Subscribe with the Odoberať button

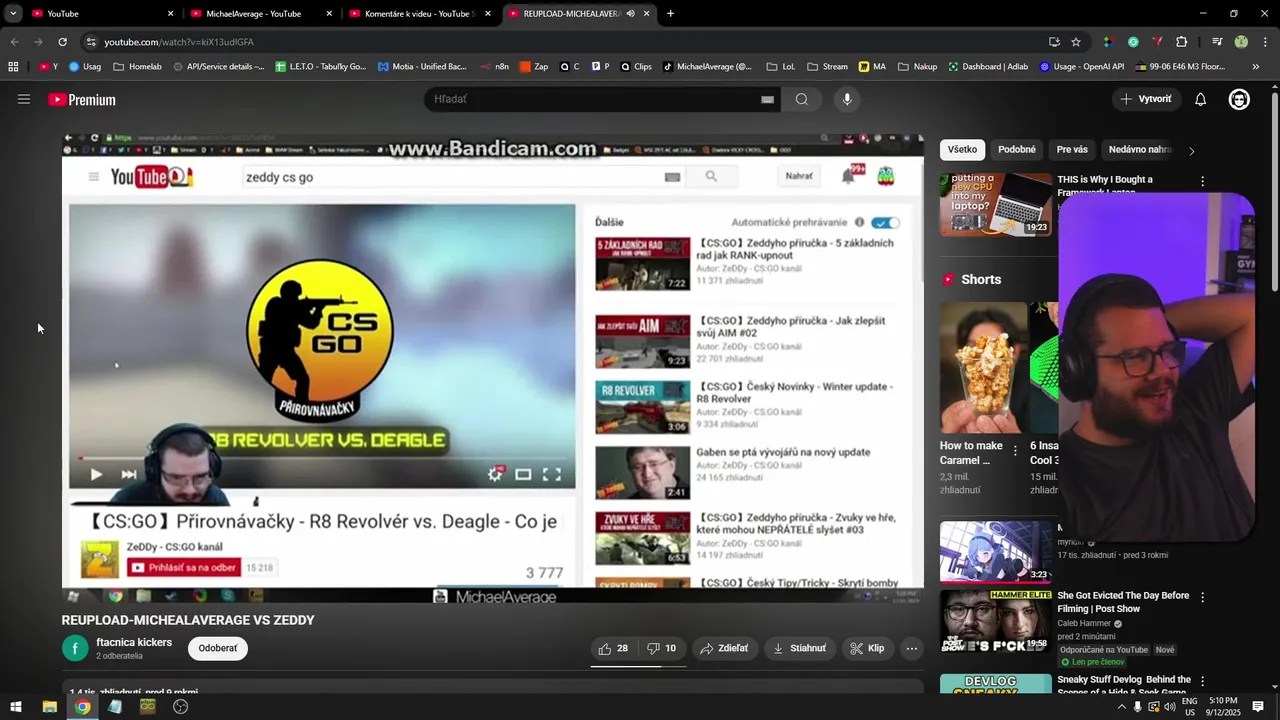(x=217, y=648)
